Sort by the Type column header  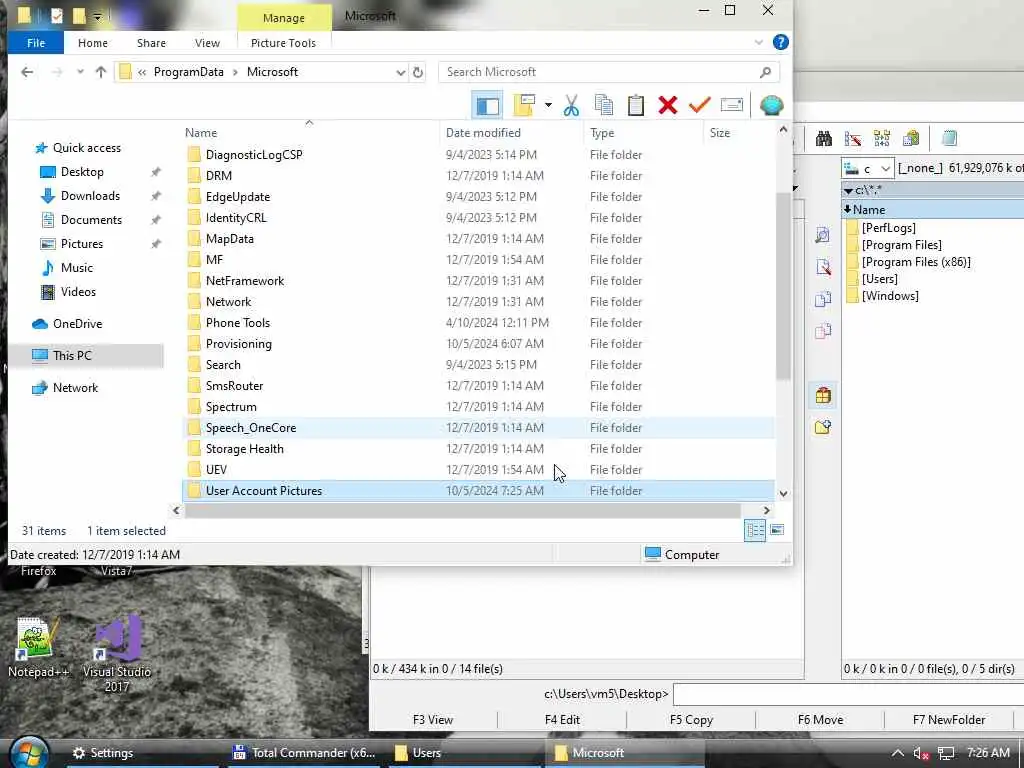601,133
